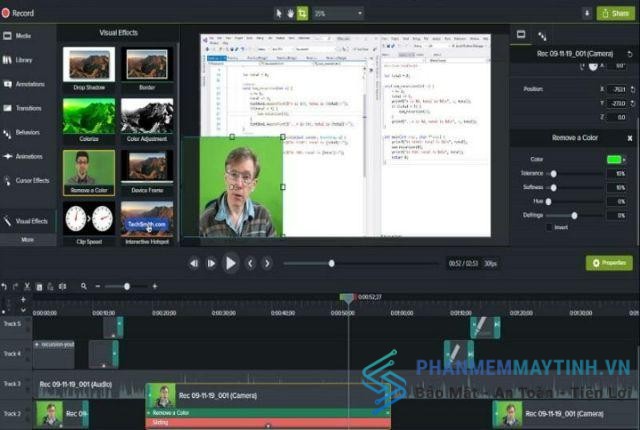
Task: Click the previous frame playback button
Action: tap(194, 264)
